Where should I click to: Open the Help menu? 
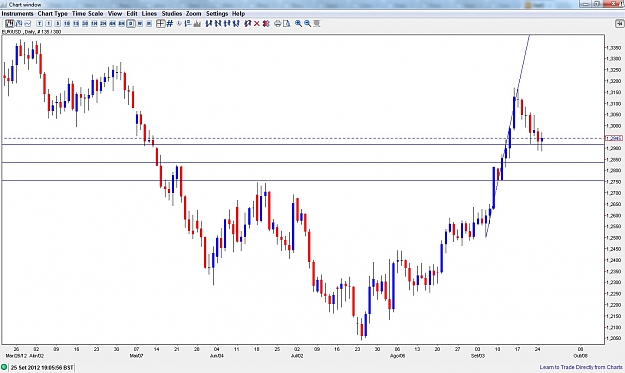[x=238, y=14]
